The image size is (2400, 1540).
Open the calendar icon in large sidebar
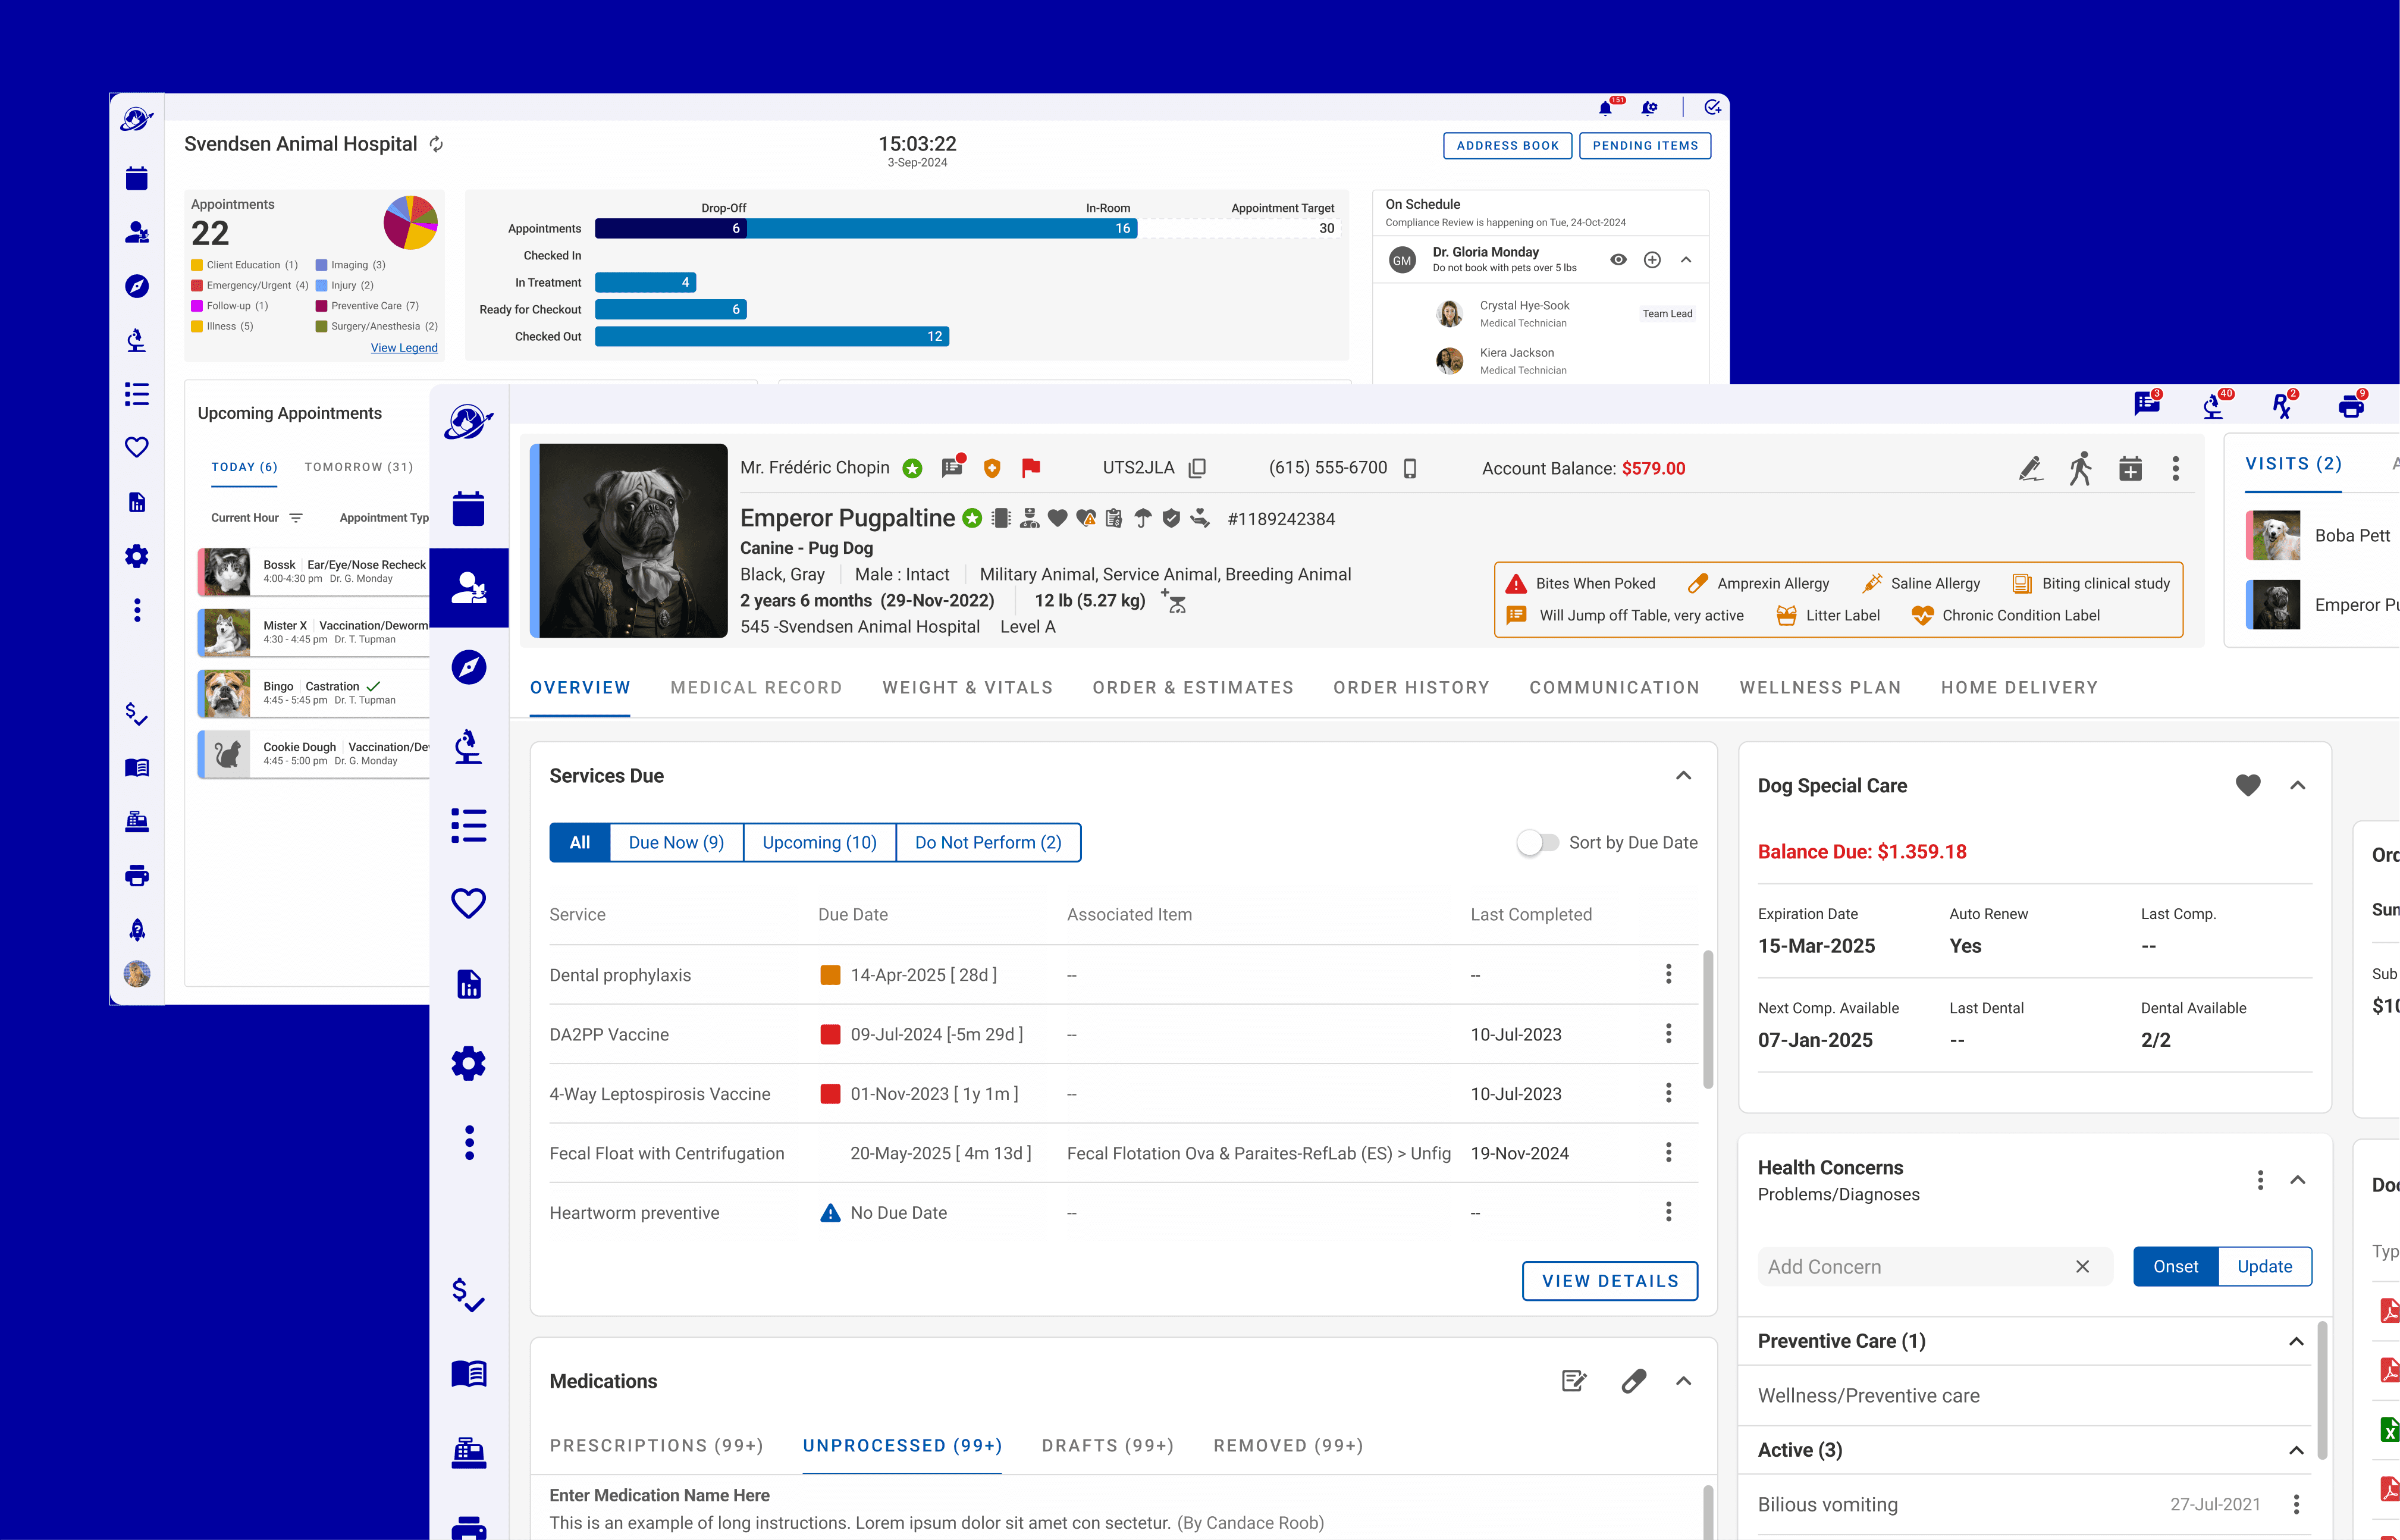[x=468, y=508]
